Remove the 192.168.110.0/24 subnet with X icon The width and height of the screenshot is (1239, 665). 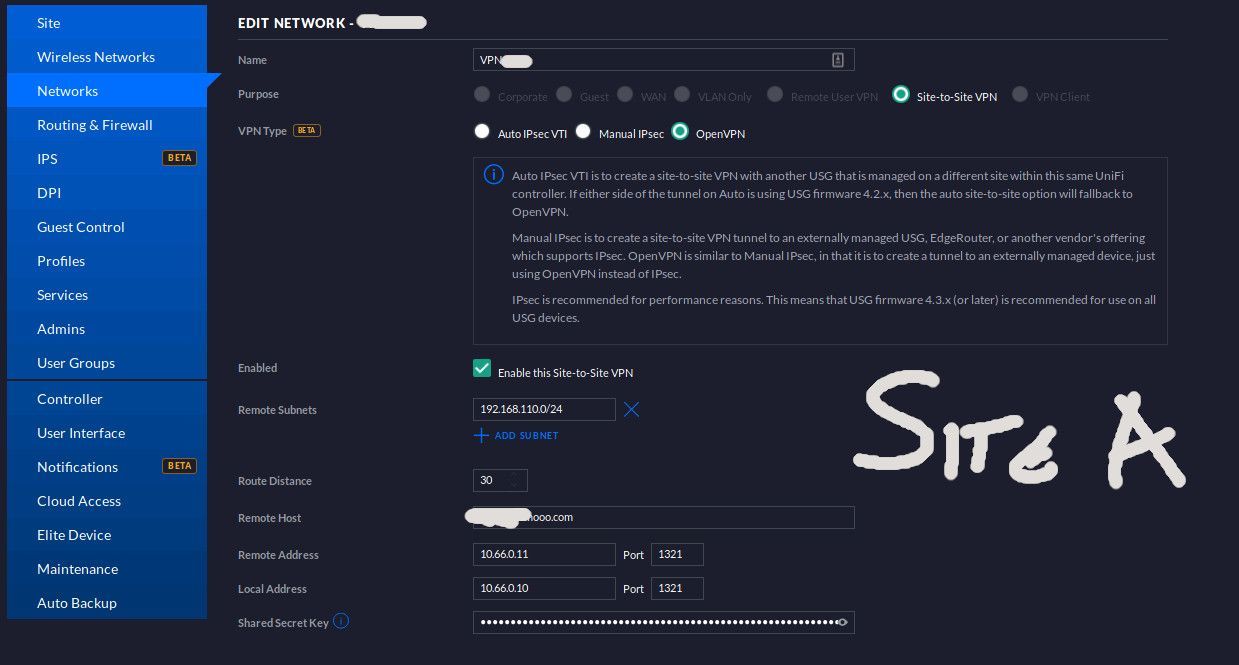pyautogui.click(x=631, y=409)
